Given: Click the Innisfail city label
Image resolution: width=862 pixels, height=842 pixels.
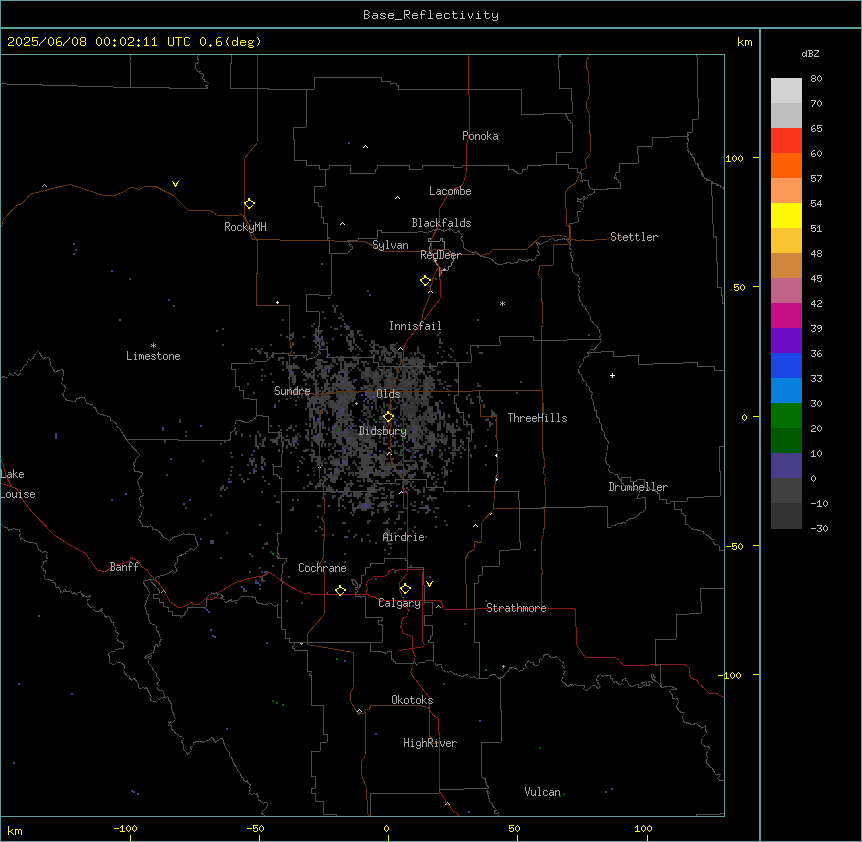Looking at the screenshot, I should (415, 326).
